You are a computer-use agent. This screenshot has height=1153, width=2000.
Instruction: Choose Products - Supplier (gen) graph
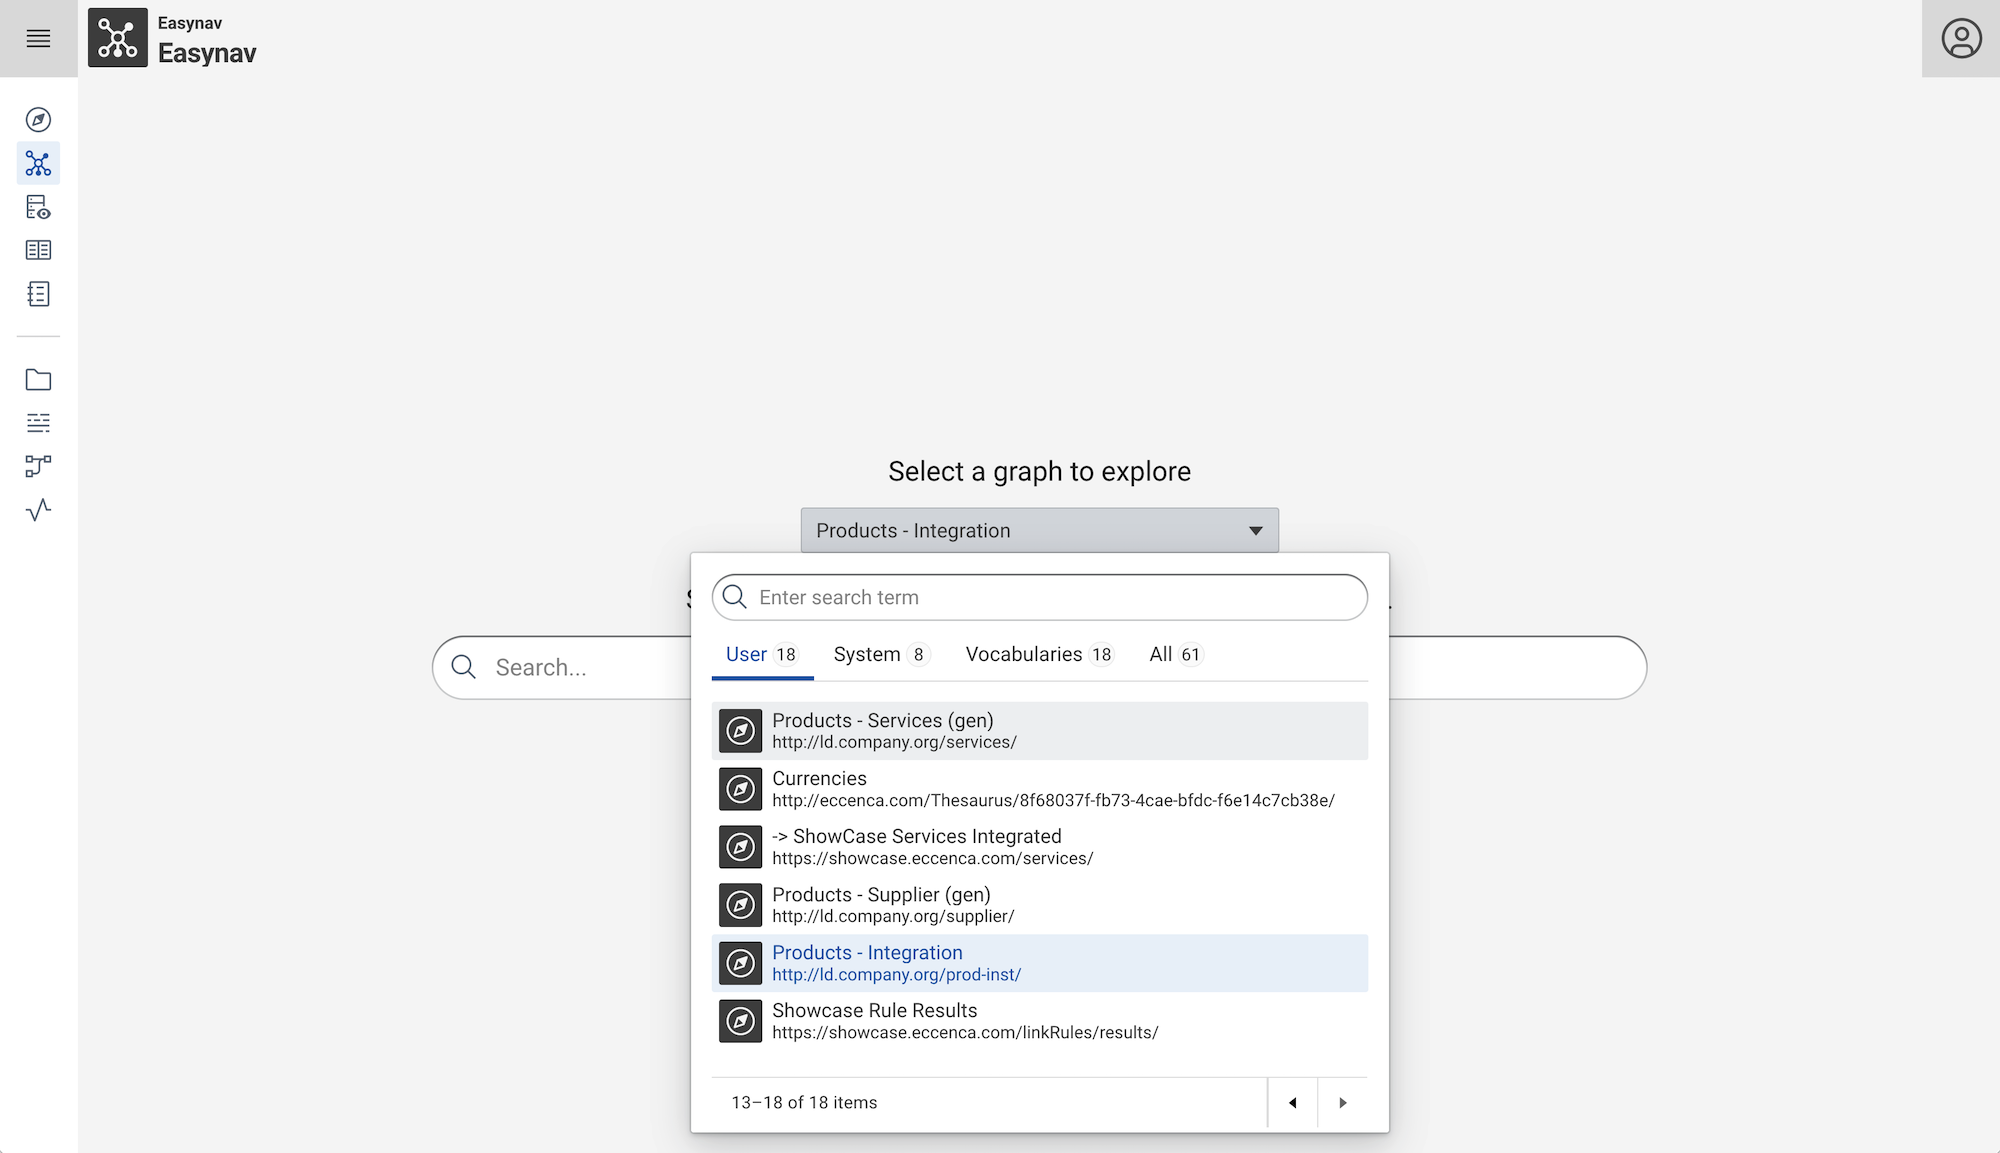pos(1040,904)
